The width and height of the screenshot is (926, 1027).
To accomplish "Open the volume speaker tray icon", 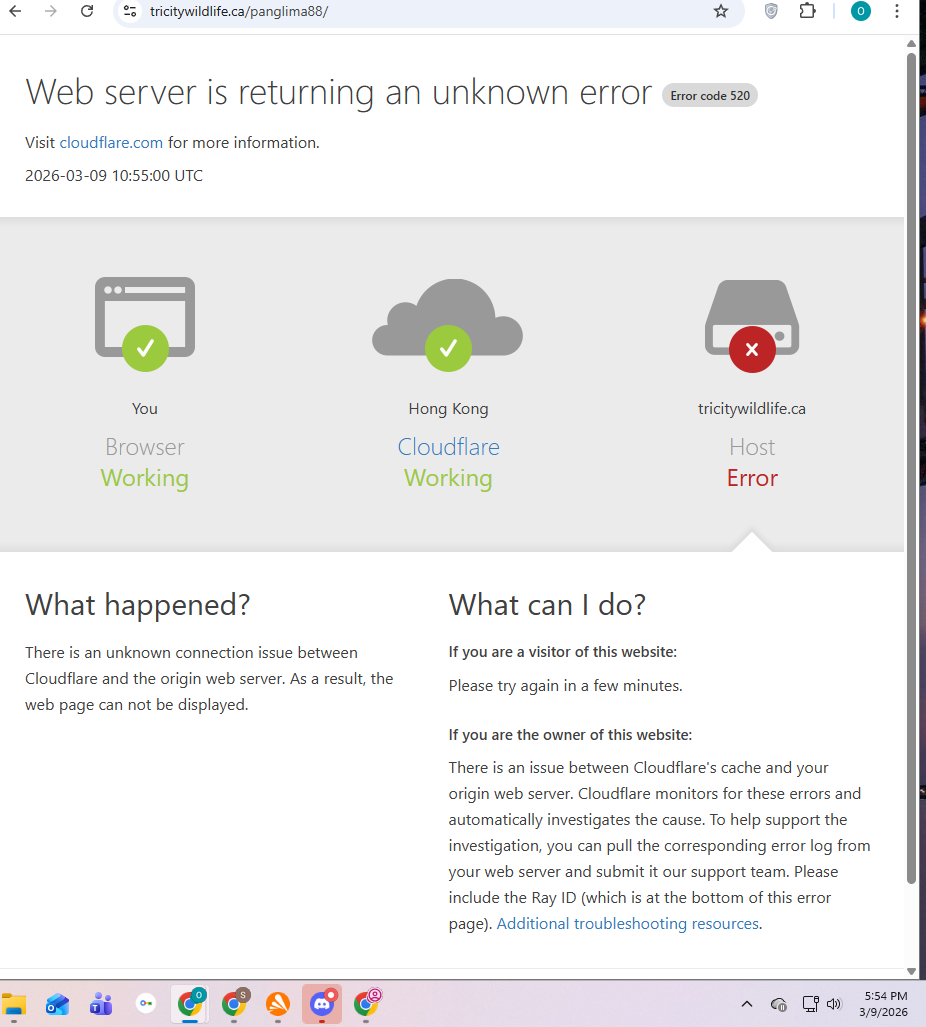I will [834, 1003].
